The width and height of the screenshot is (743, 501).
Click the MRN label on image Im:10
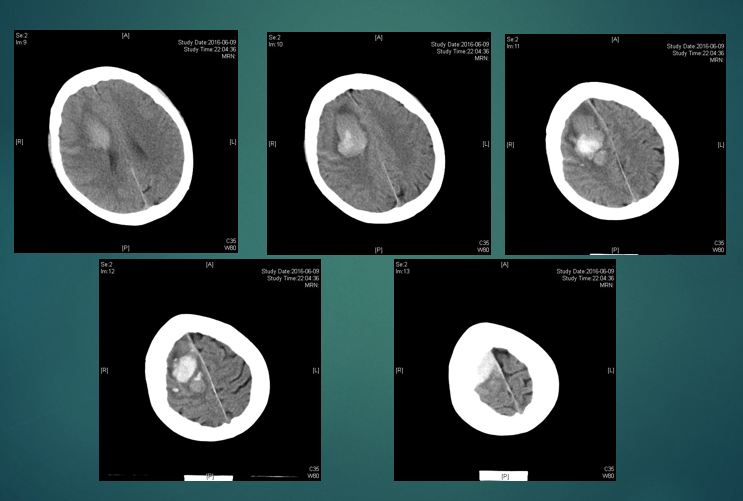483,59
